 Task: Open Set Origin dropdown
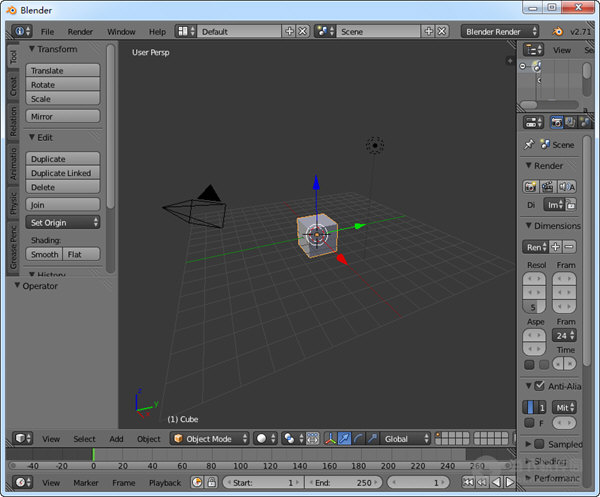[x=63, y=222]
